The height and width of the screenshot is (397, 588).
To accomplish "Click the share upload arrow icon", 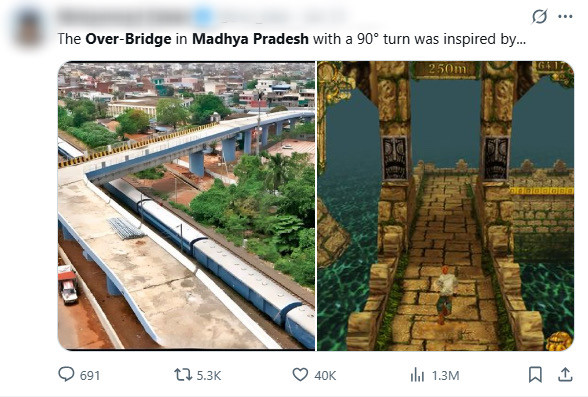I will pyautogui.click(x=565, y=375).
